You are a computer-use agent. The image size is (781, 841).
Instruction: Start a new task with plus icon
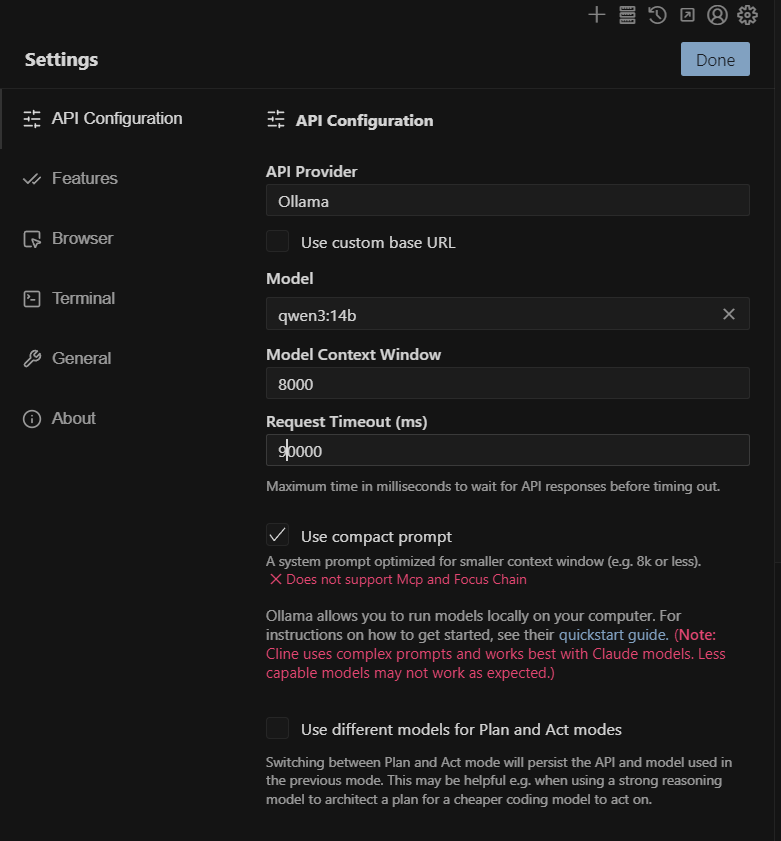[x=597, y=14]
